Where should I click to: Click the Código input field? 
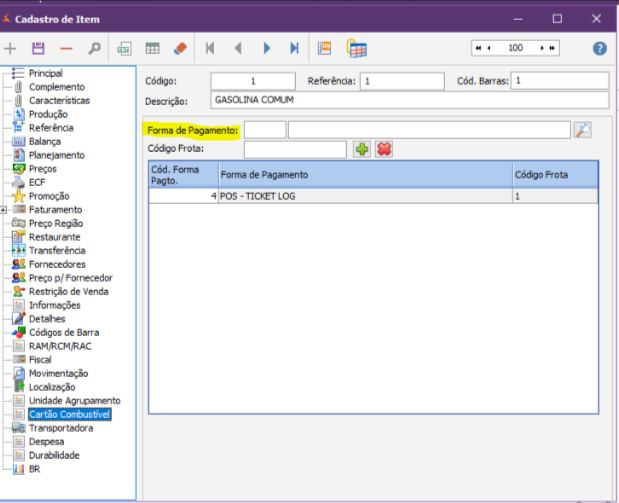253,81
